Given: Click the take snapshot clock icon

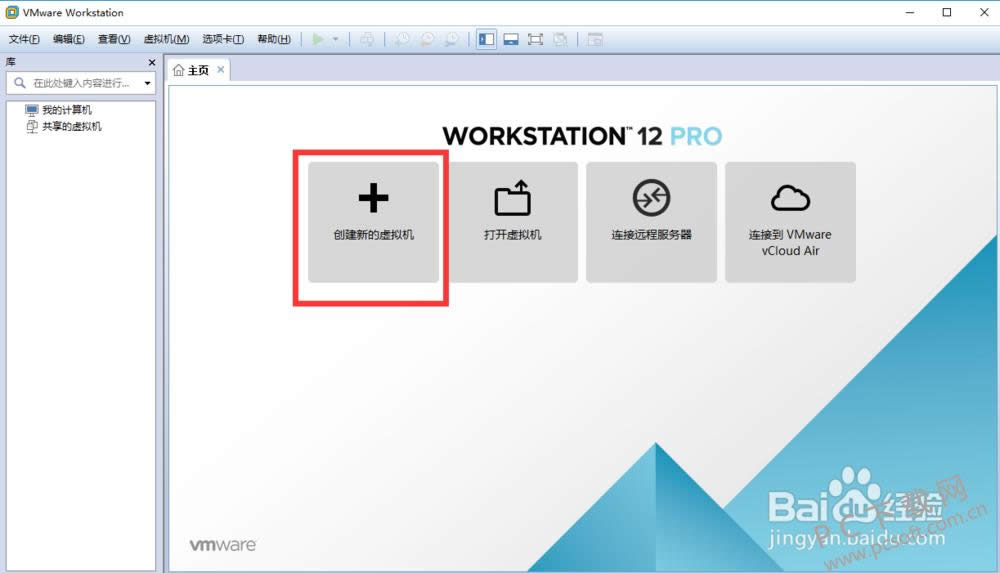Looking at the screenshot, I should 401,39.
